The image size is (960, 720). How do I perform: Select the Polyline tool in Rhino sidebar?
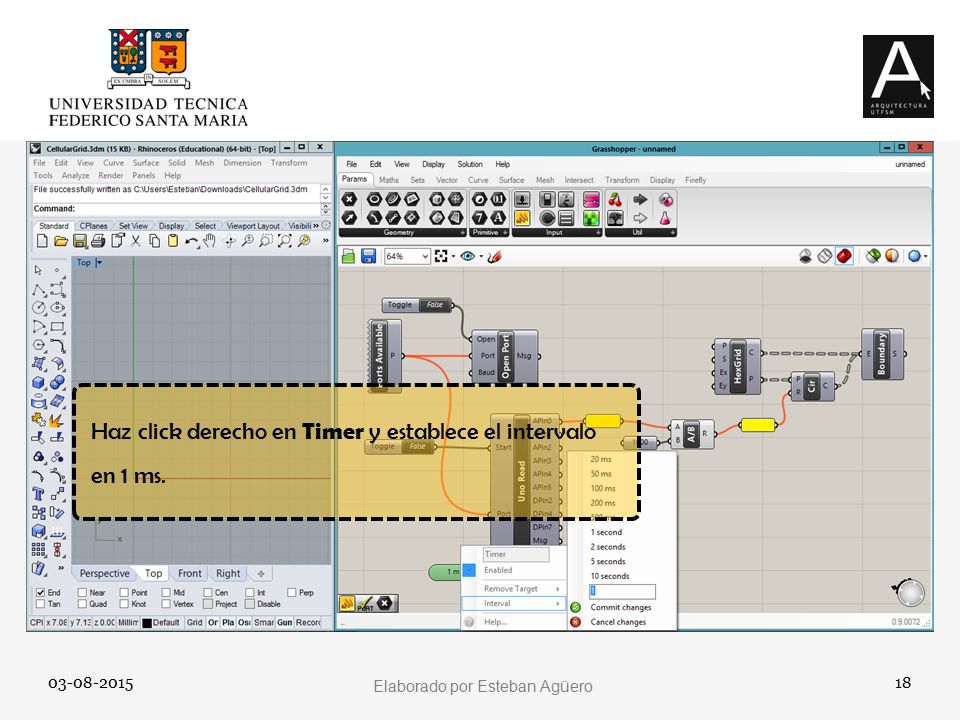(39, 288)
